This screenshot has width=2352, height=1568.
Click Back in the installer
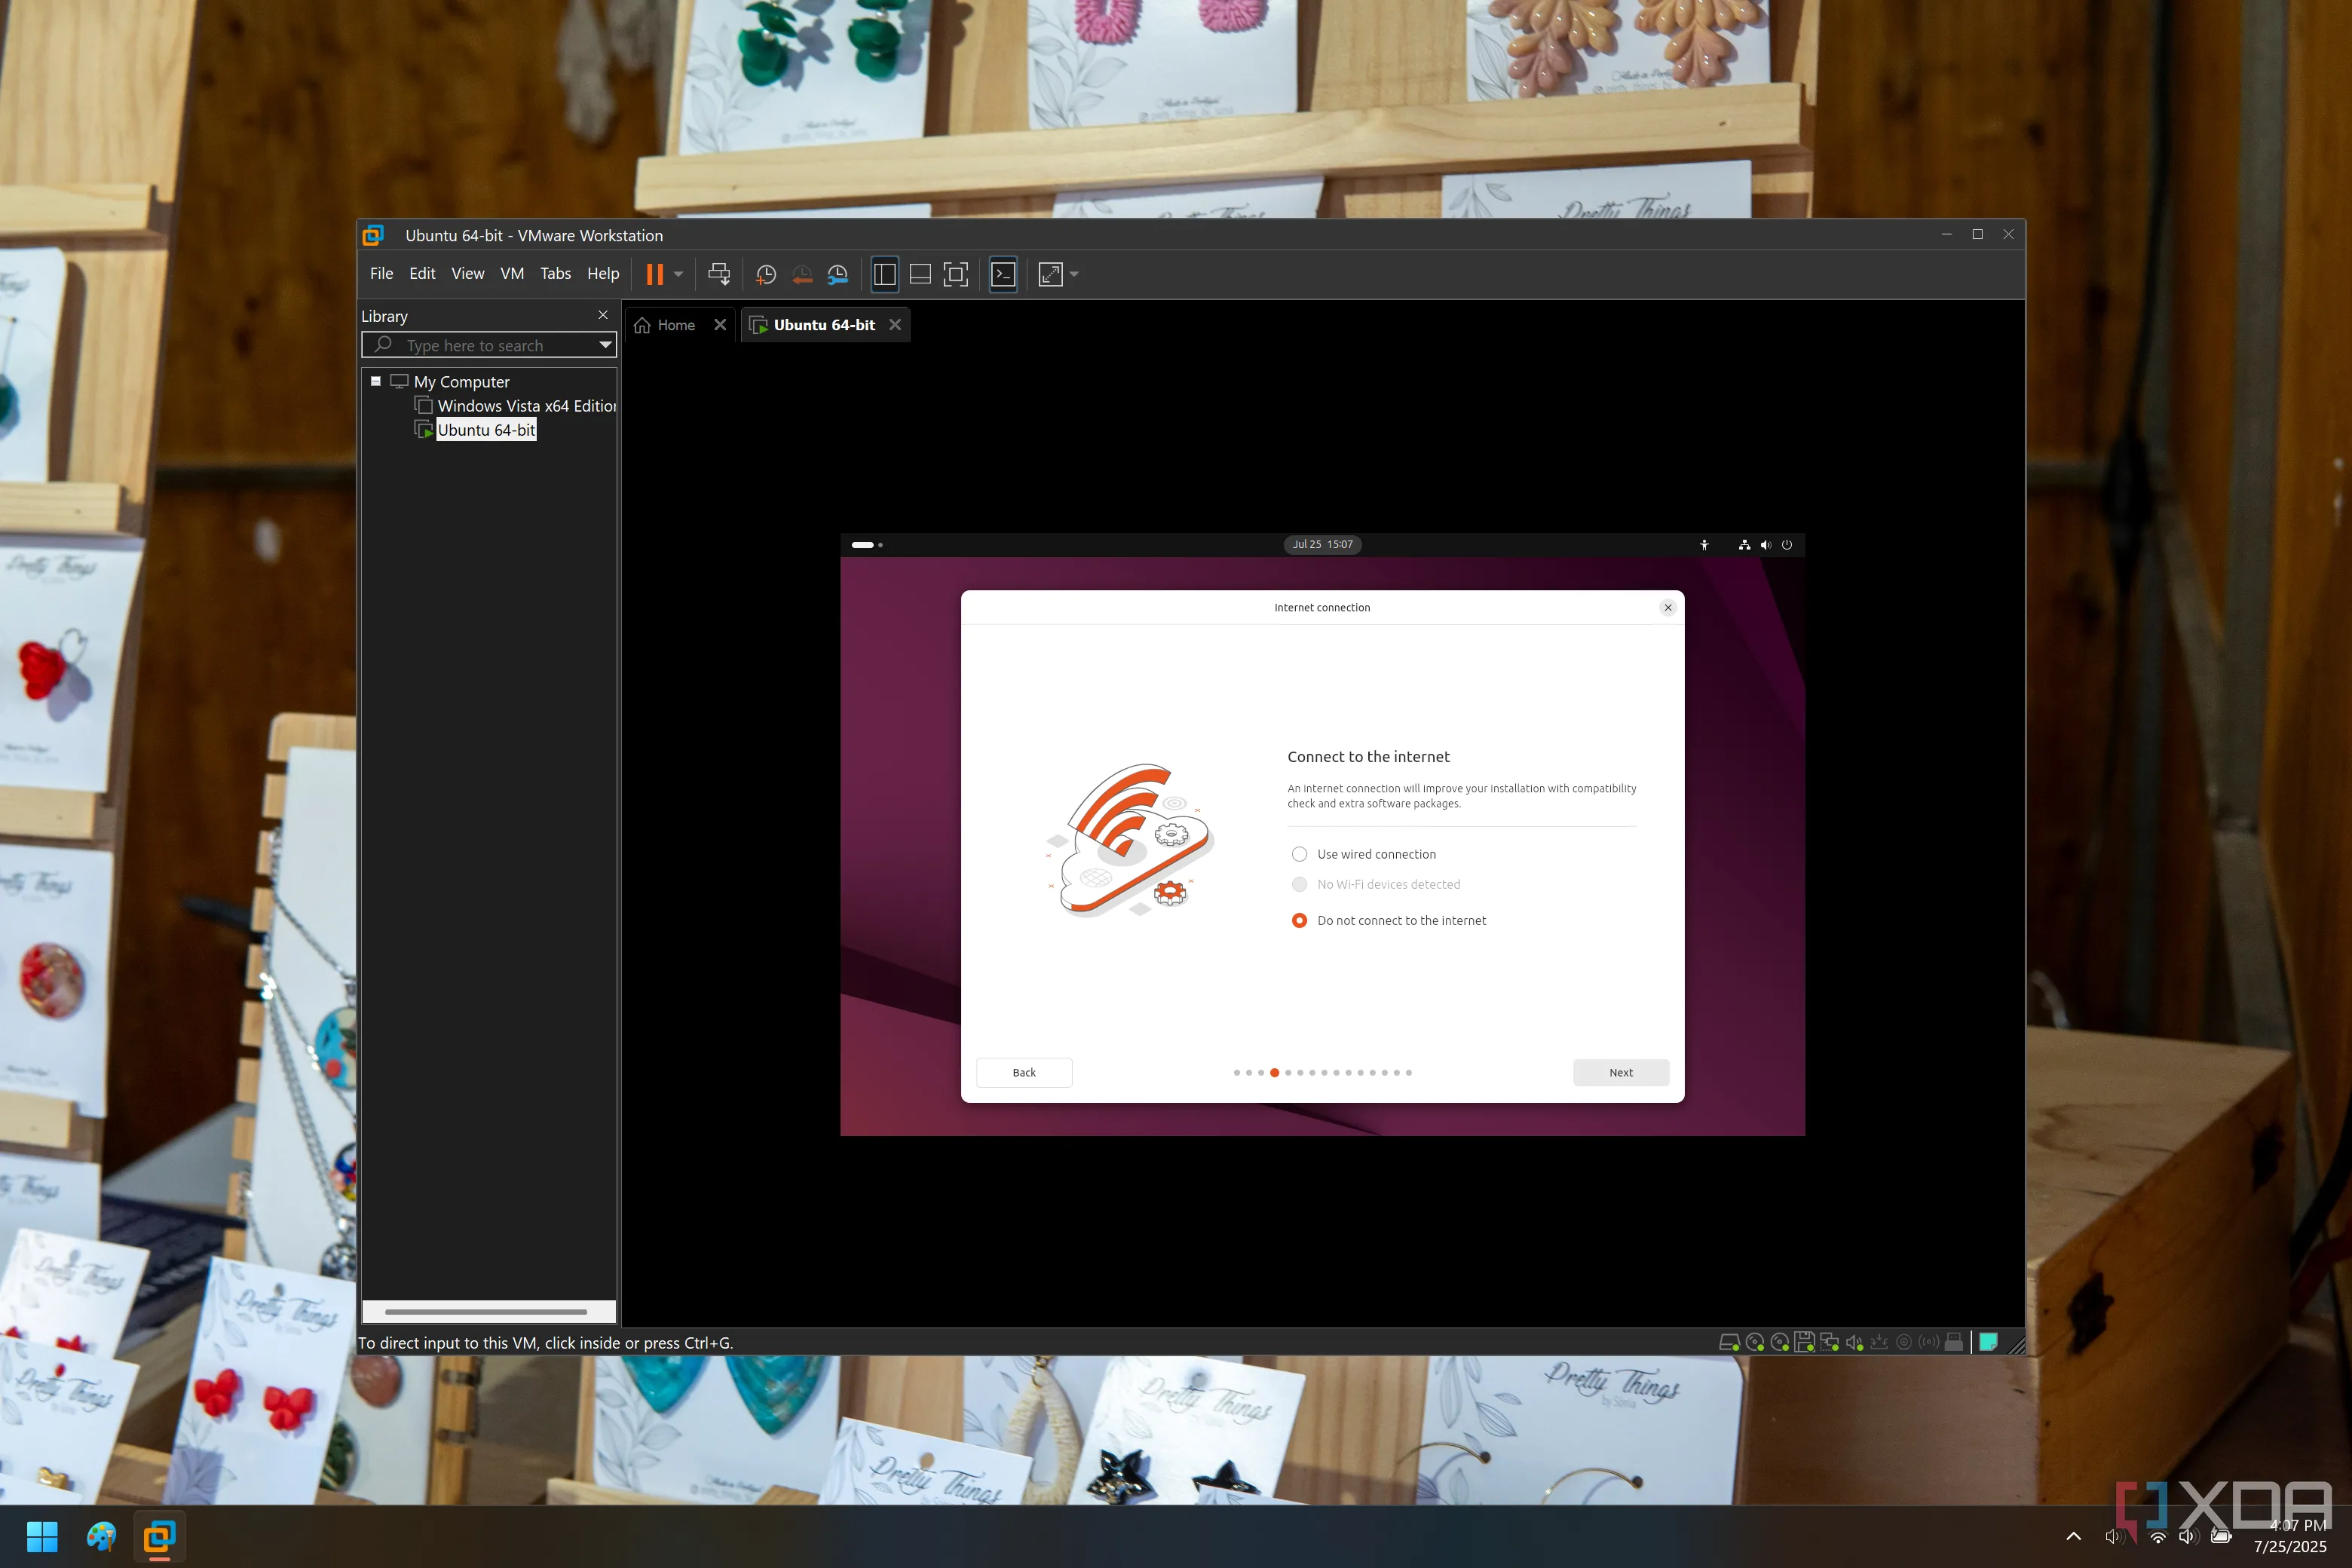pyautogui.click(x=1024, y=1072)
